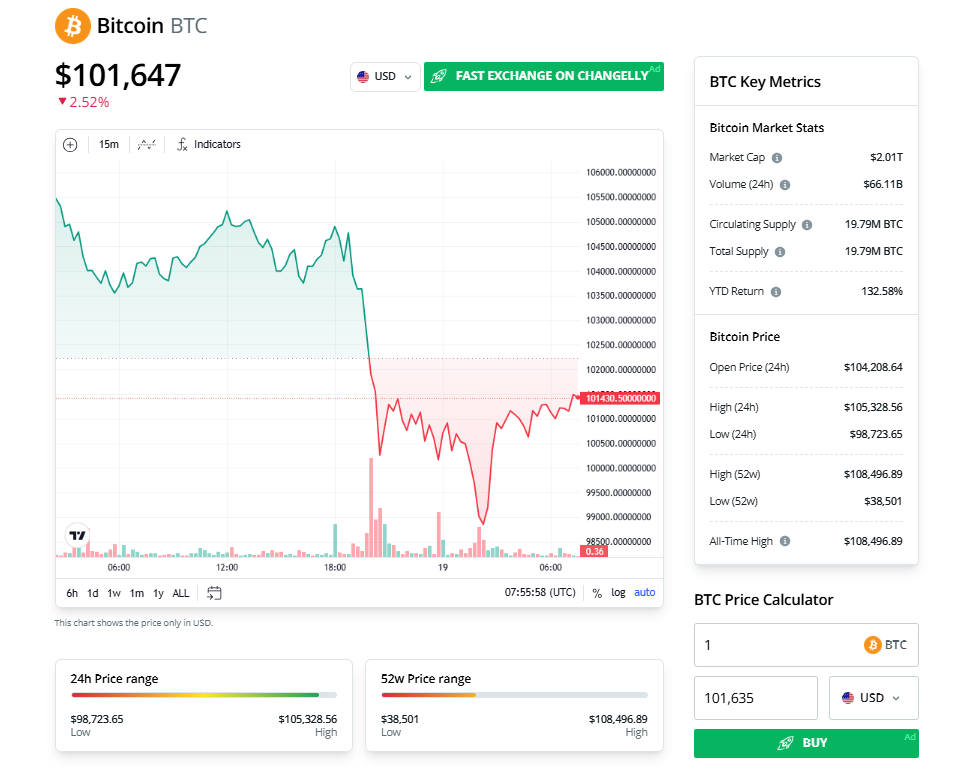Show Circulating Supply info icon

point(806,225)
